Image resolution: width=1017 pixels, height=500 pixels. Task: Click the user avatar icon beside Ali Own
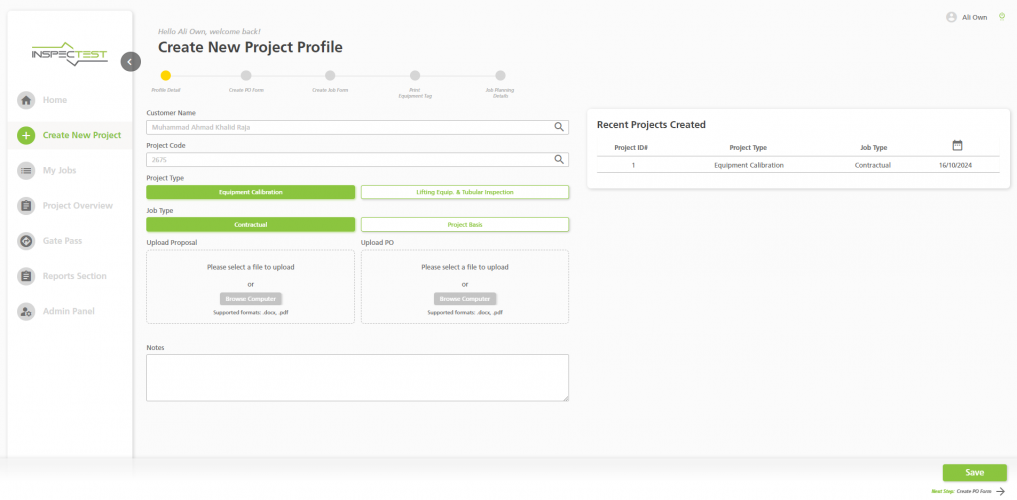pos(951,18)
